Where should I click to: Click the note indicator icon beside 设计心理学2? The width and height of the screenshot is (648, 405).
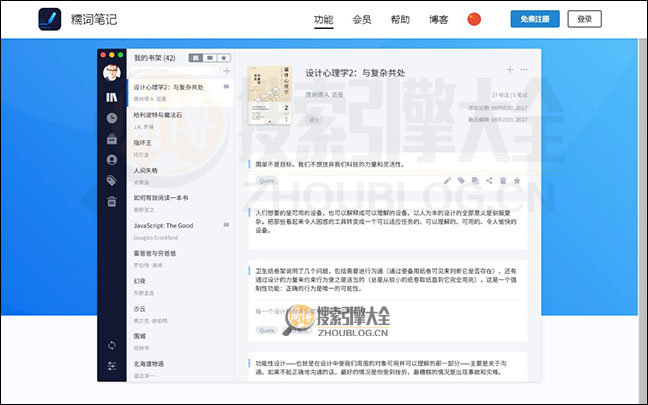pos(226,86)
